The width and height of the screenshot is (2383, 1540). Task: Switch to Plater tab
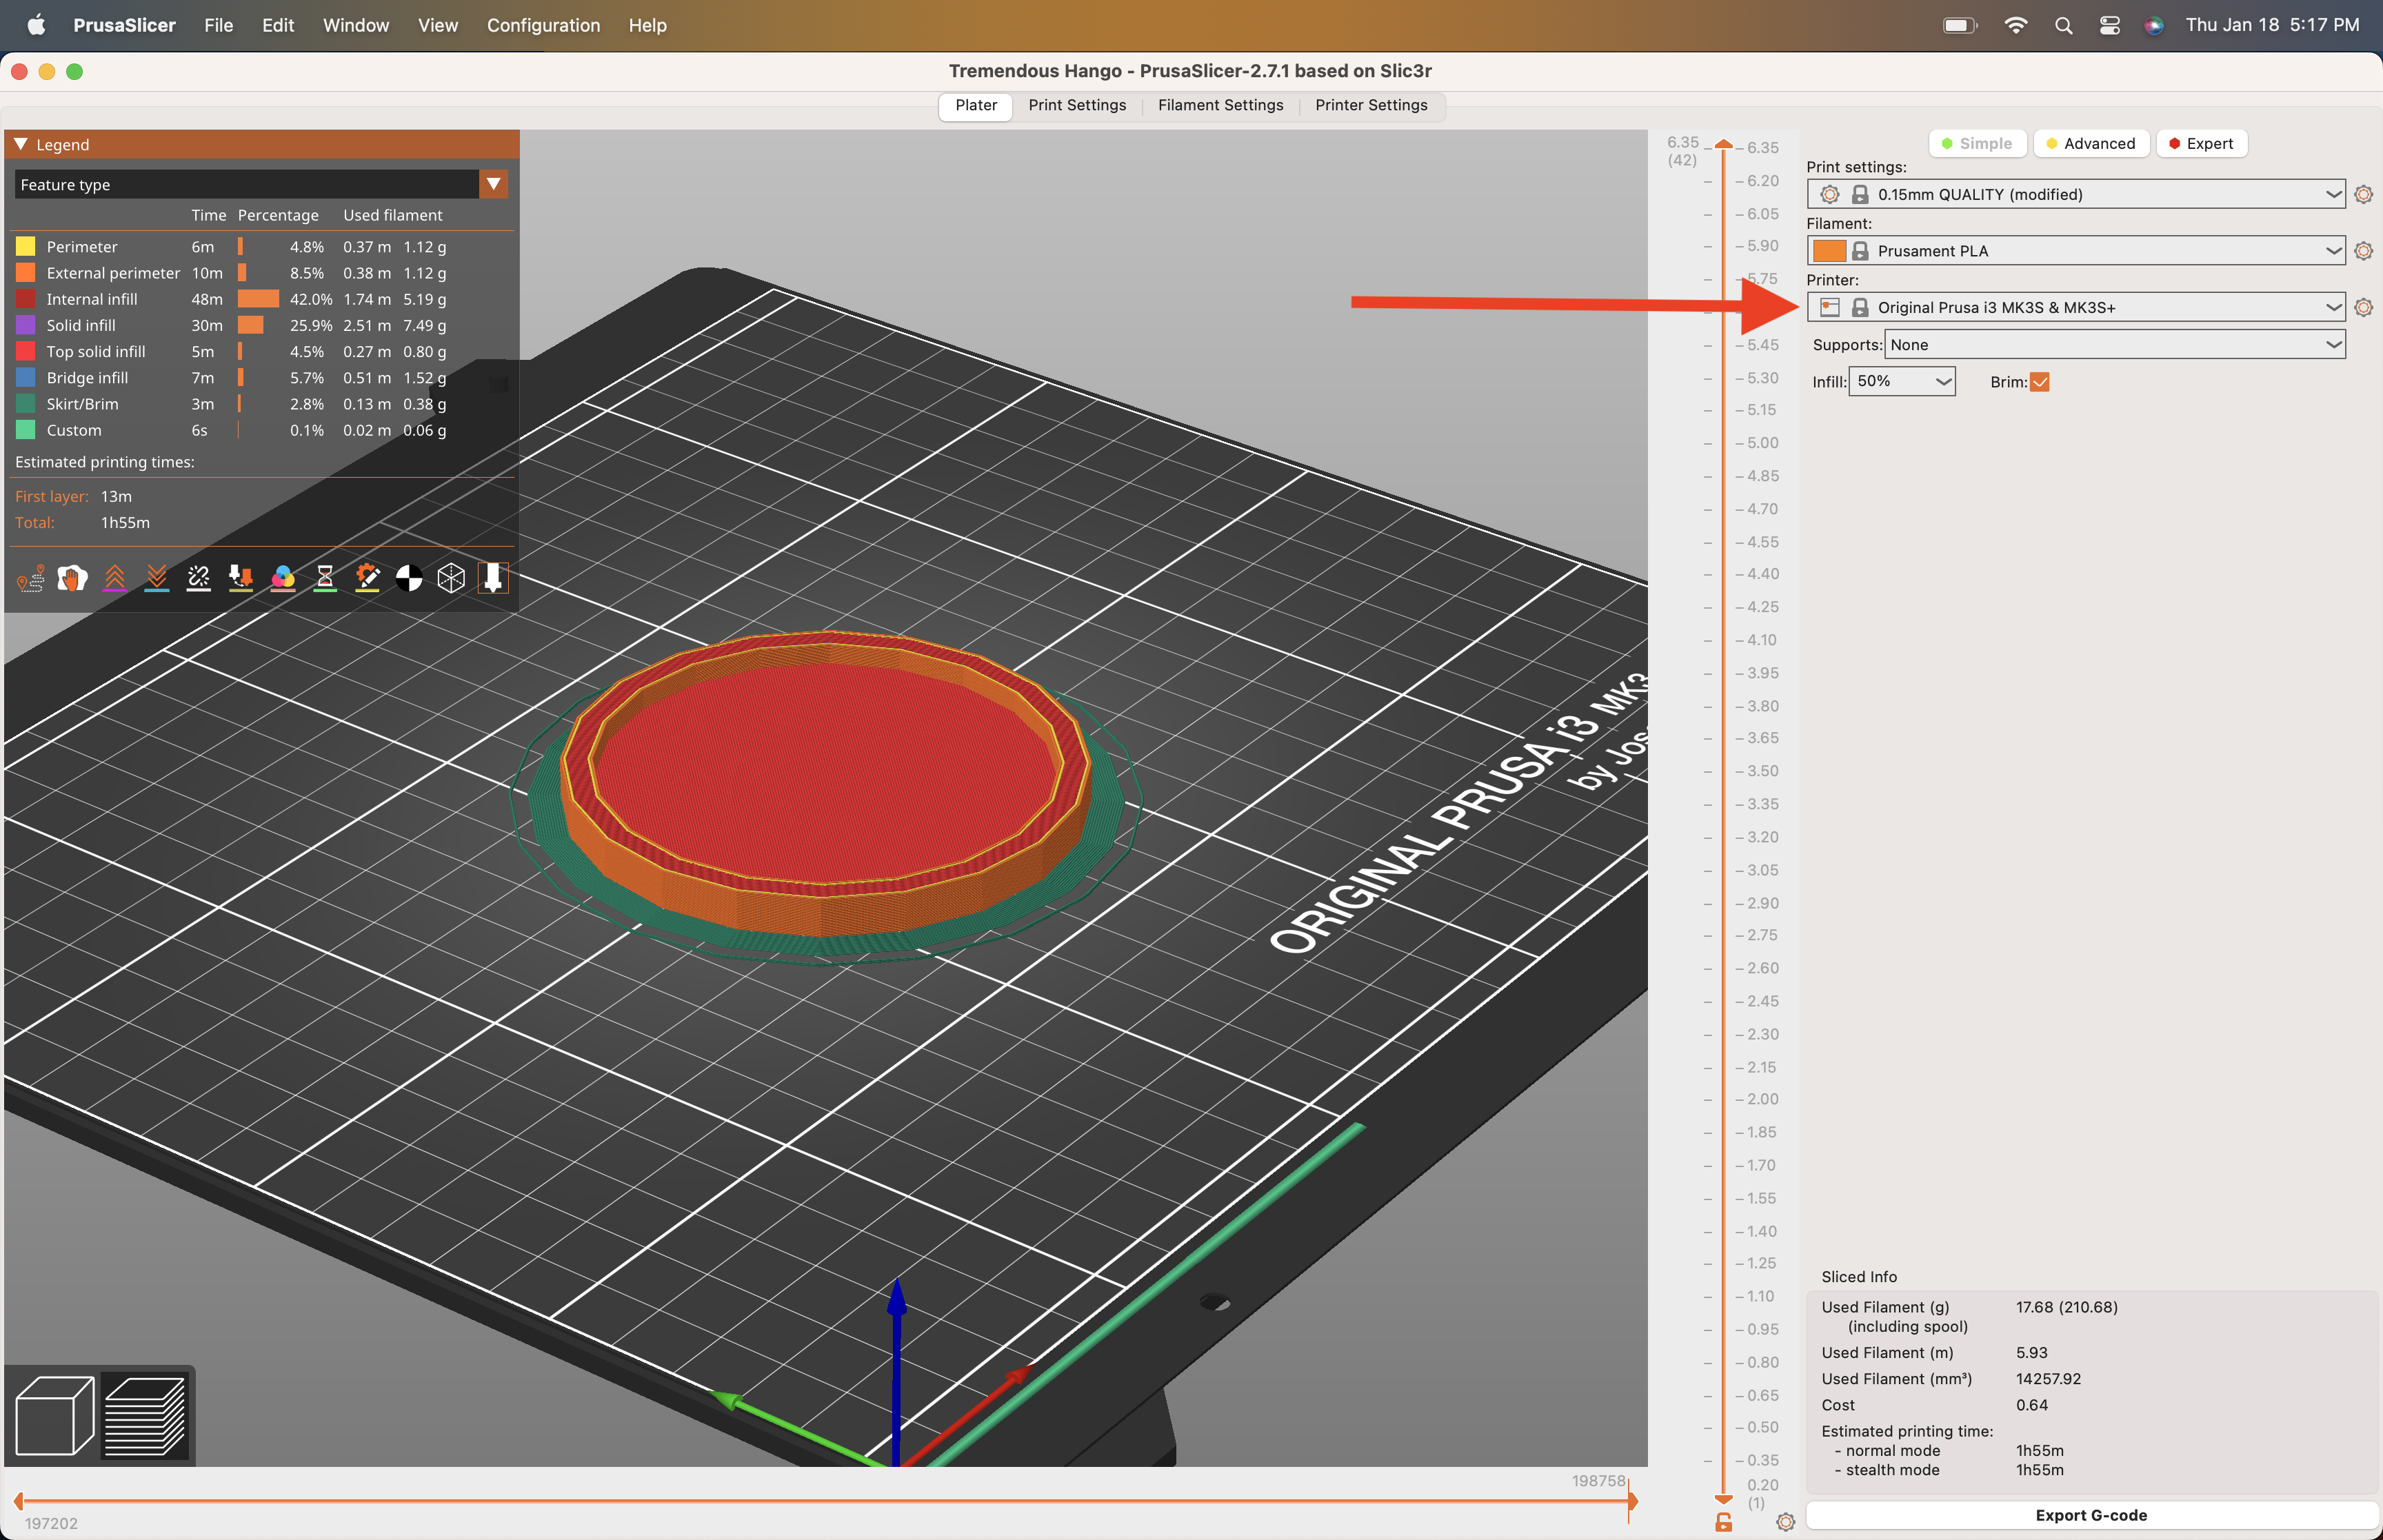tap(976, 105)
